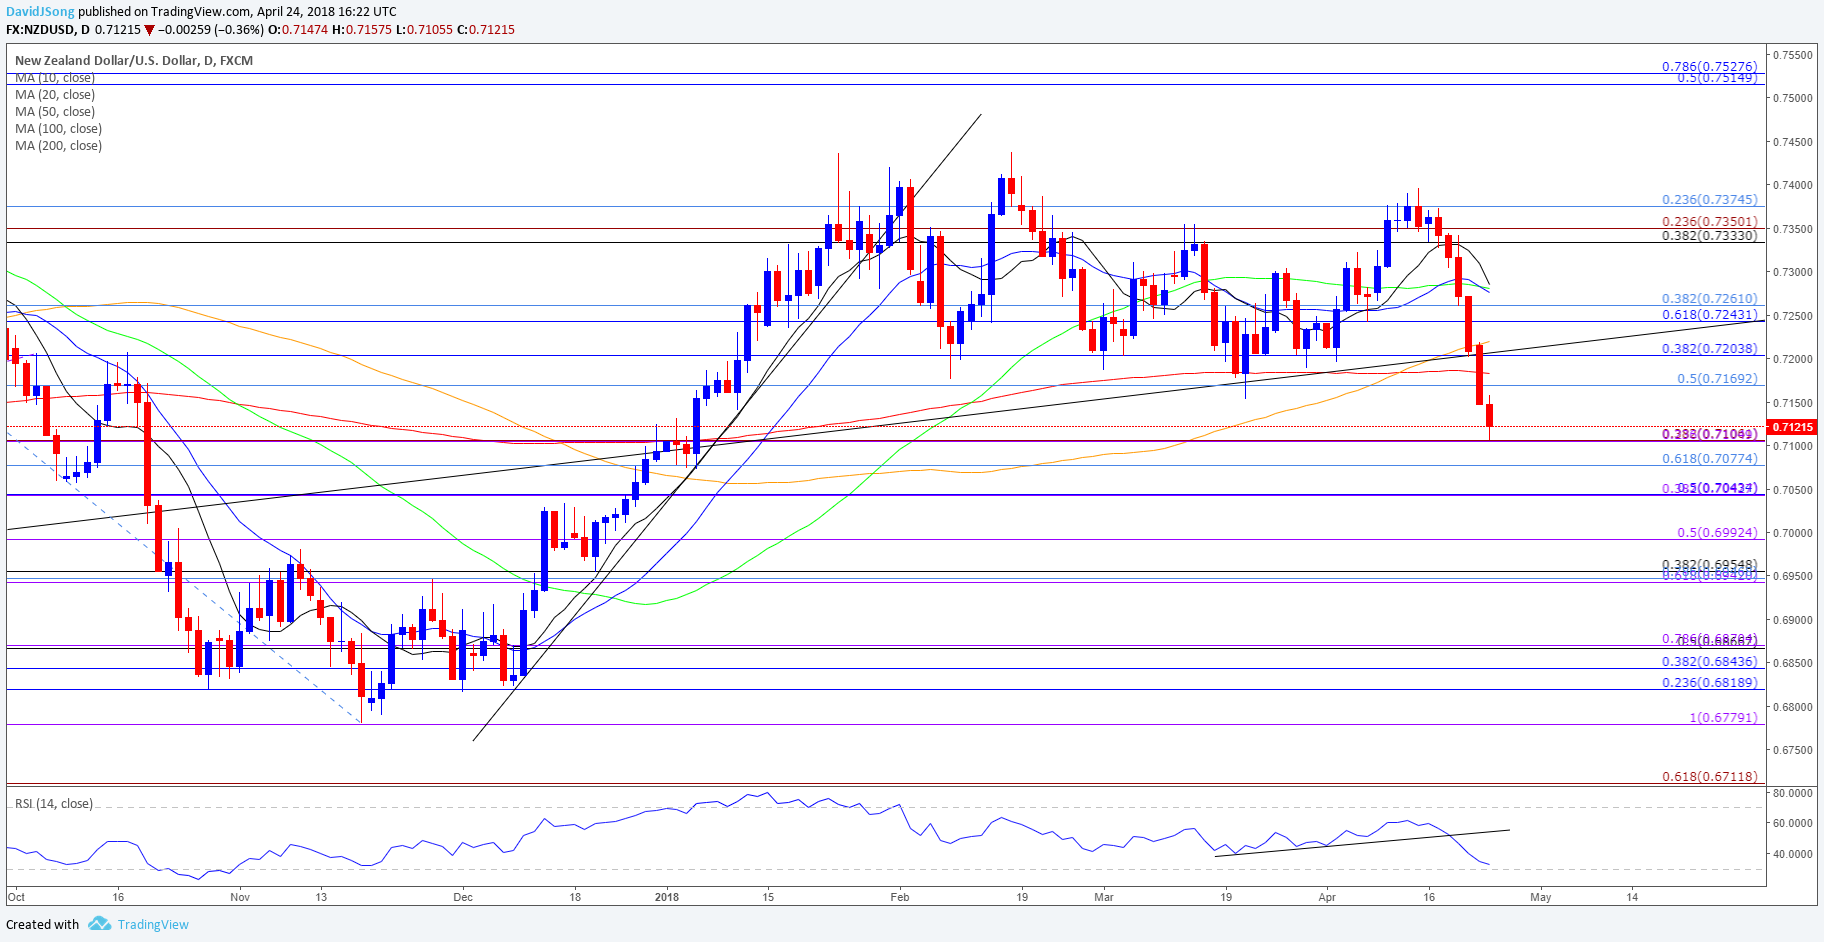The height and width of the screenshot is (942, 1824).
Task: Click the red 0.236(0.73501) retracement label
Action: click(x=1709, y=222)
